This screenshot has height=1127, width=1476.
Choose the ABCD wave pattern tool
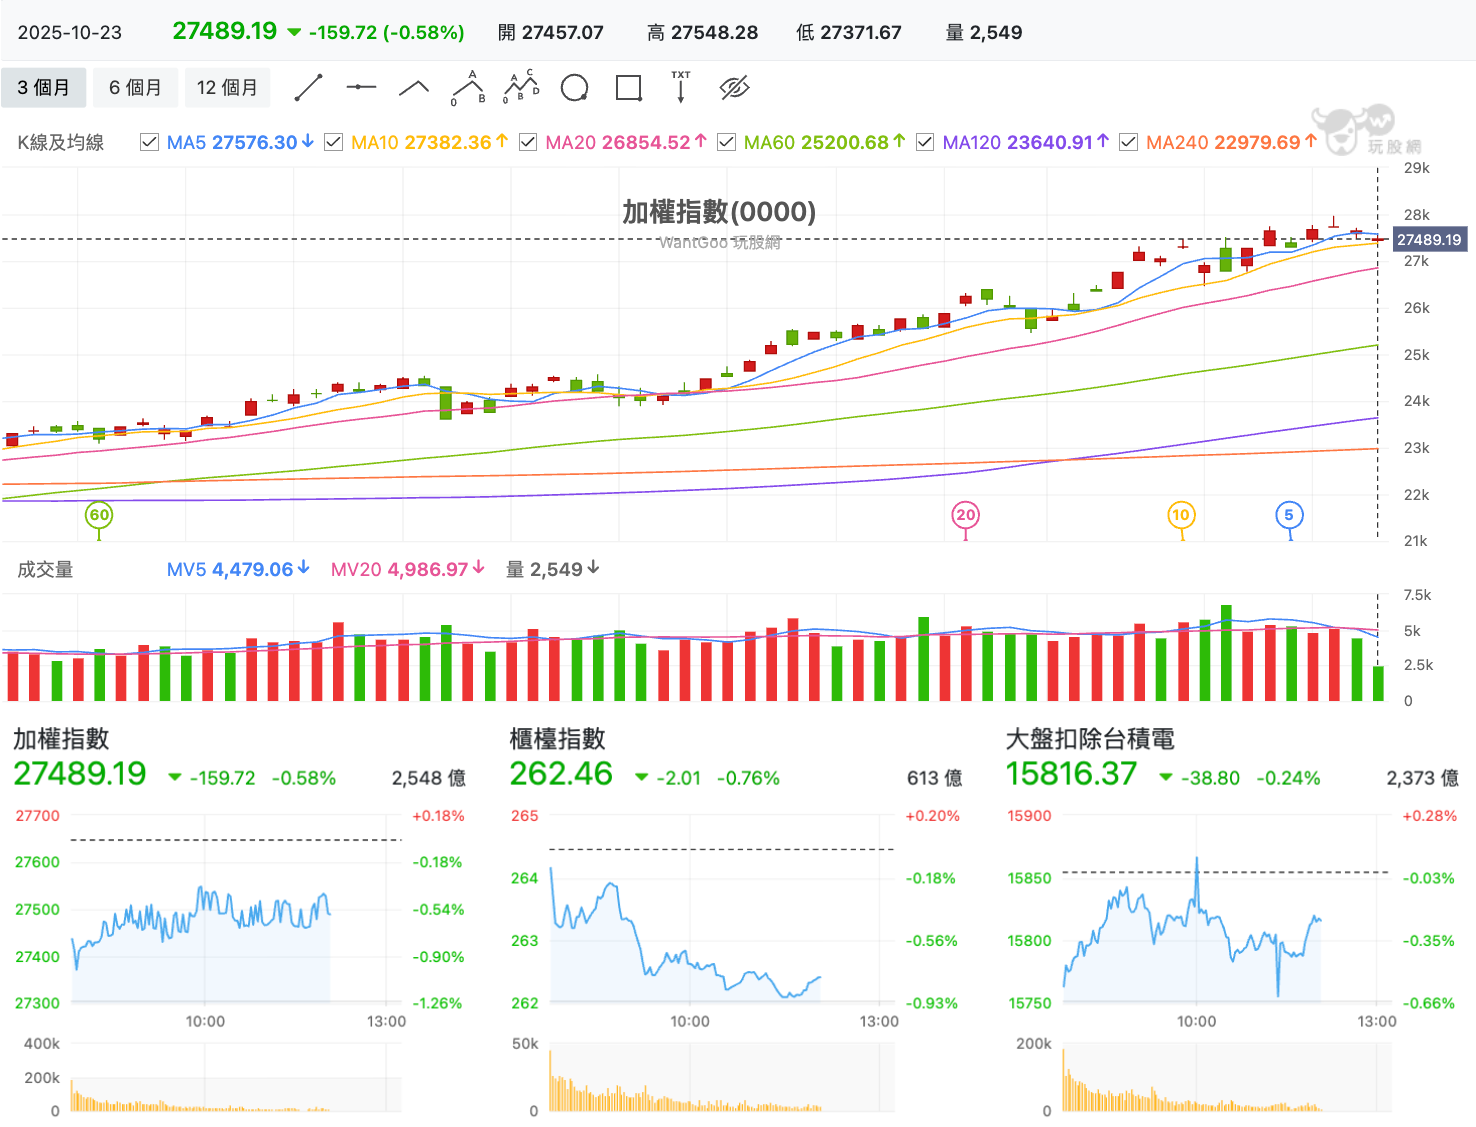tap(521, 87)
